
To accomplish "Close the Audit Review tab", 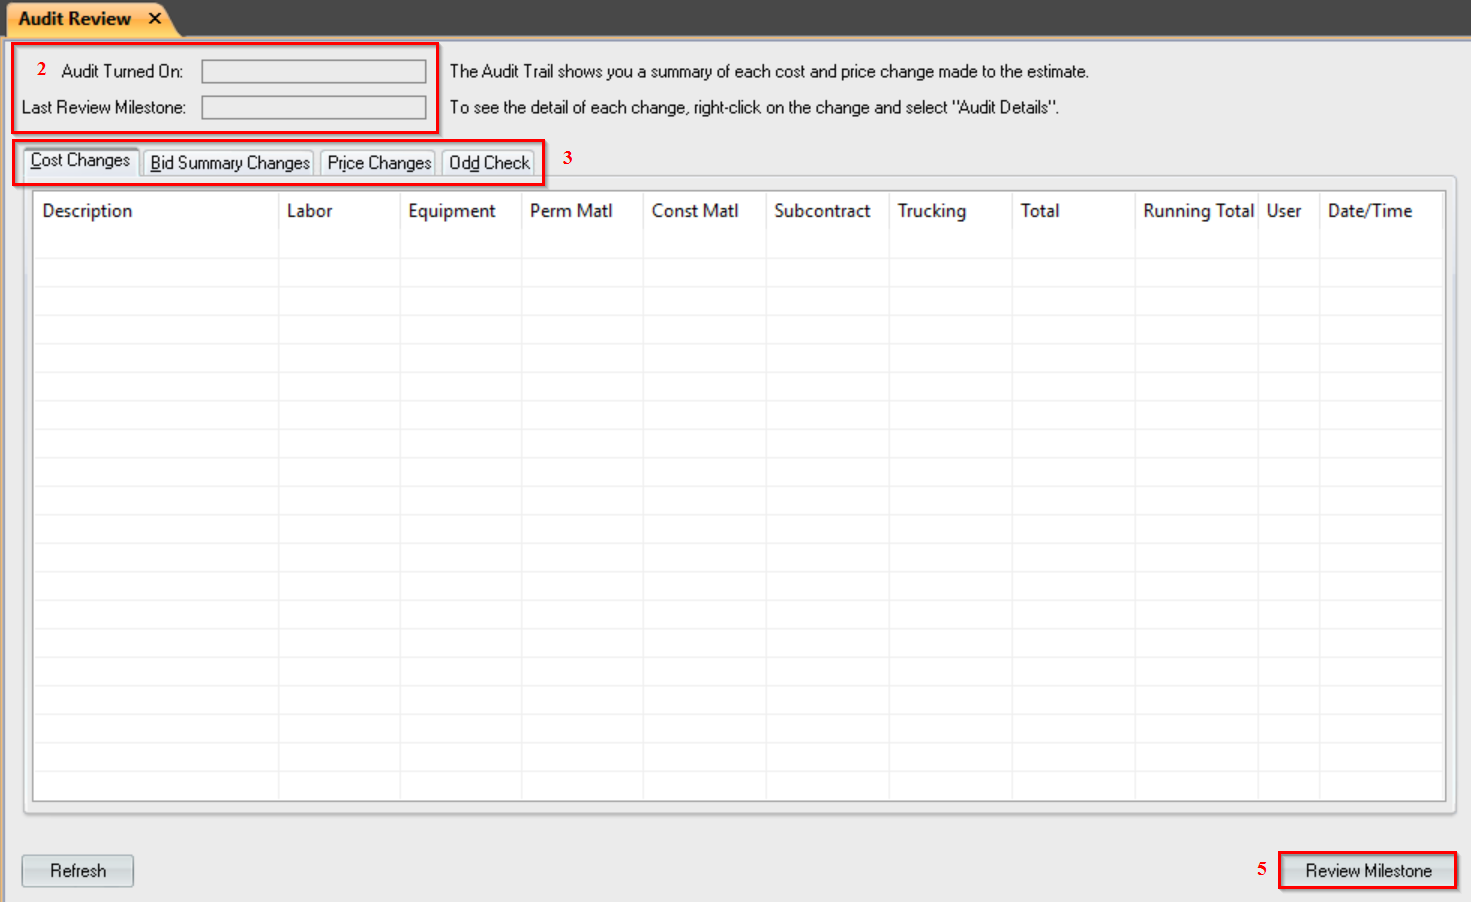I will (155, 18).
